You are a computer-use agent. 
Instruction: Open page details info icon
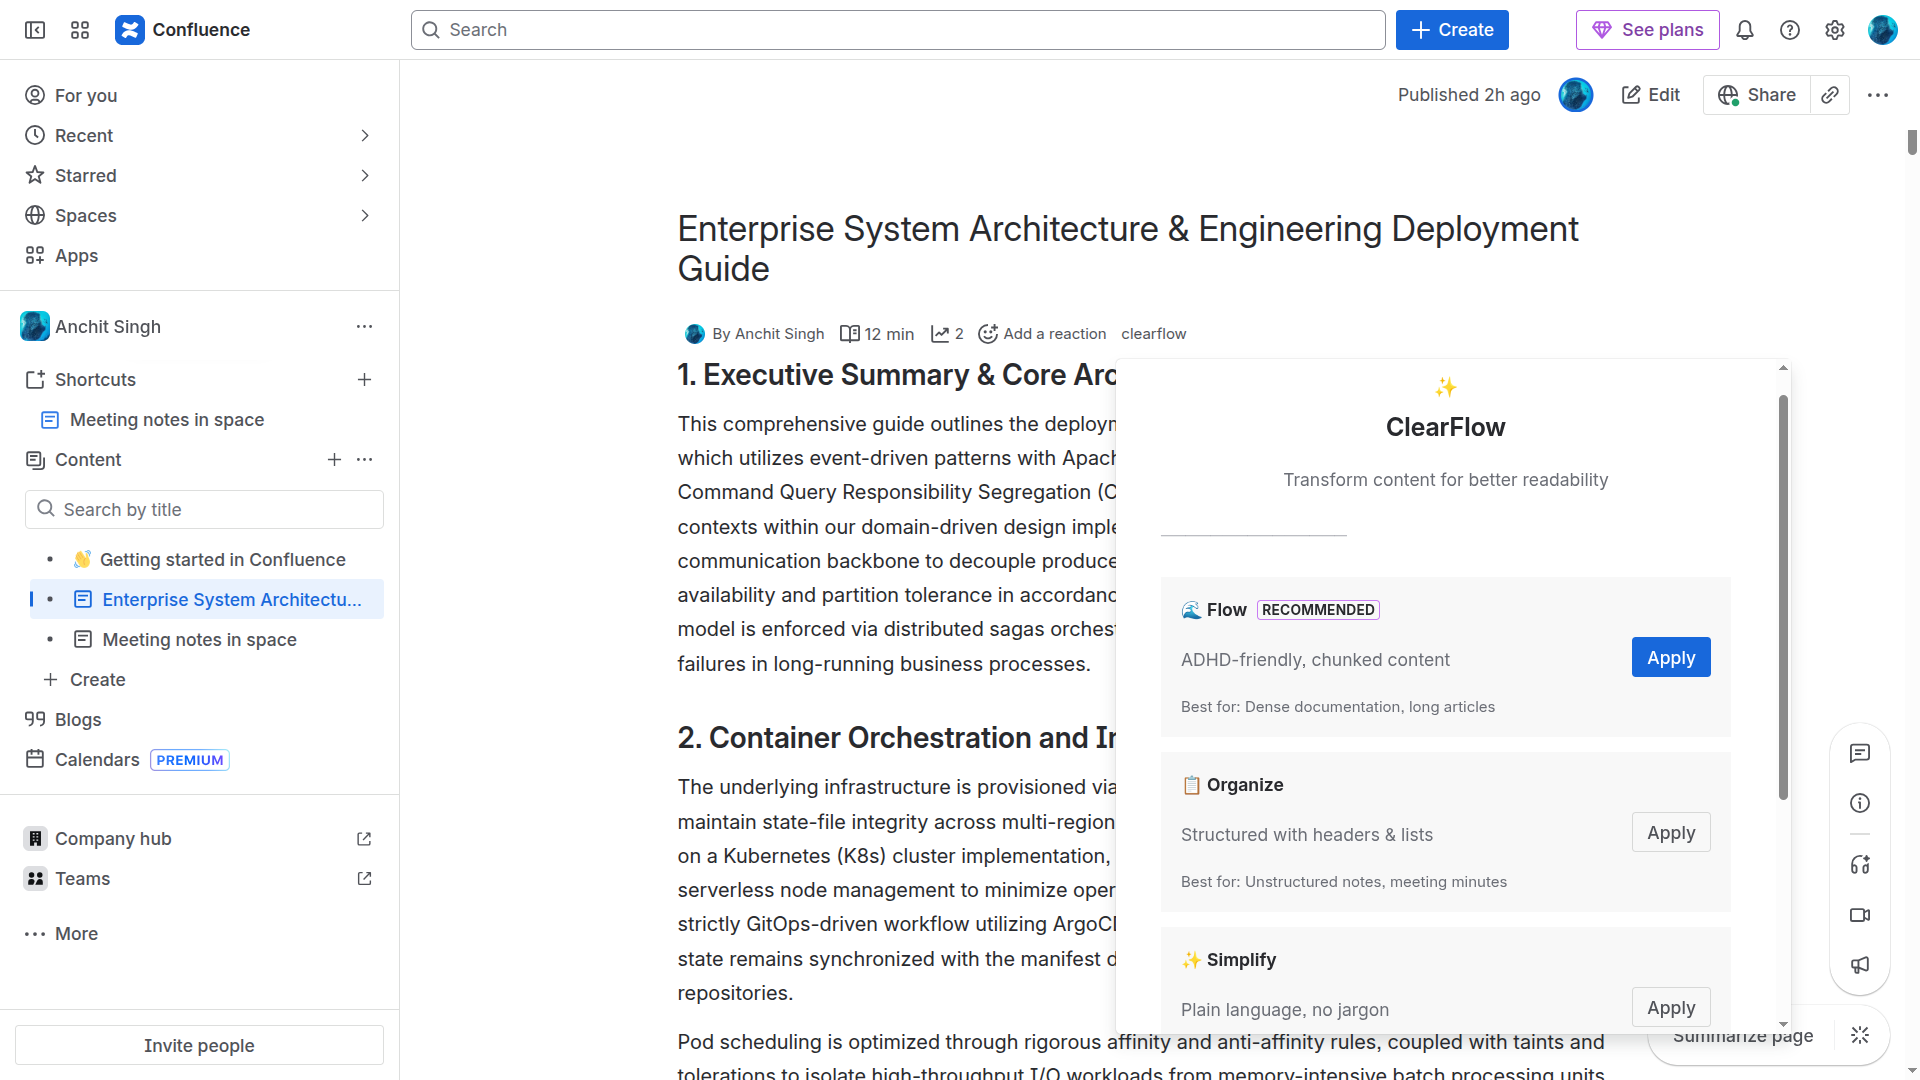(1859, 803)
